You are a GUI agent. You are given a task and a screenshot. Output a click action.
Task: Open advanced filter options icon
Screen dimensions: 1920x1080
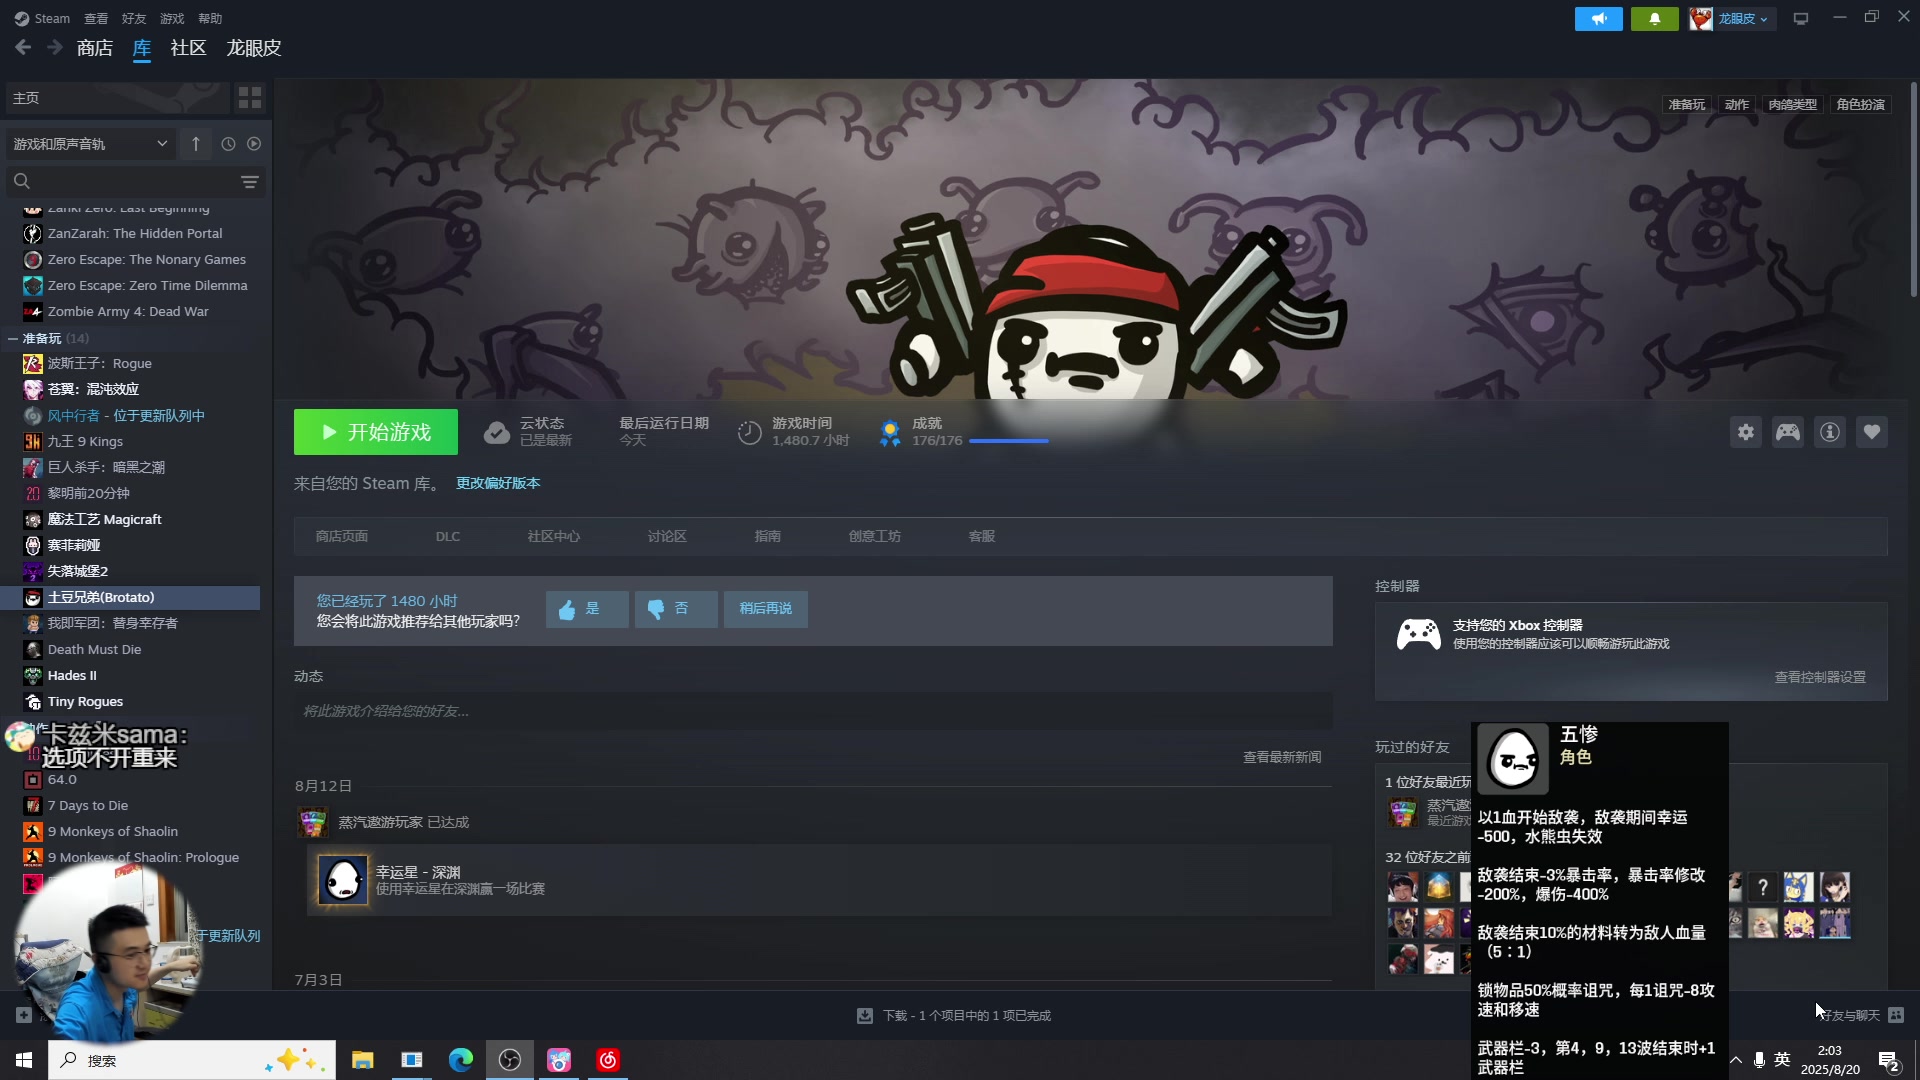click(250, 181)
